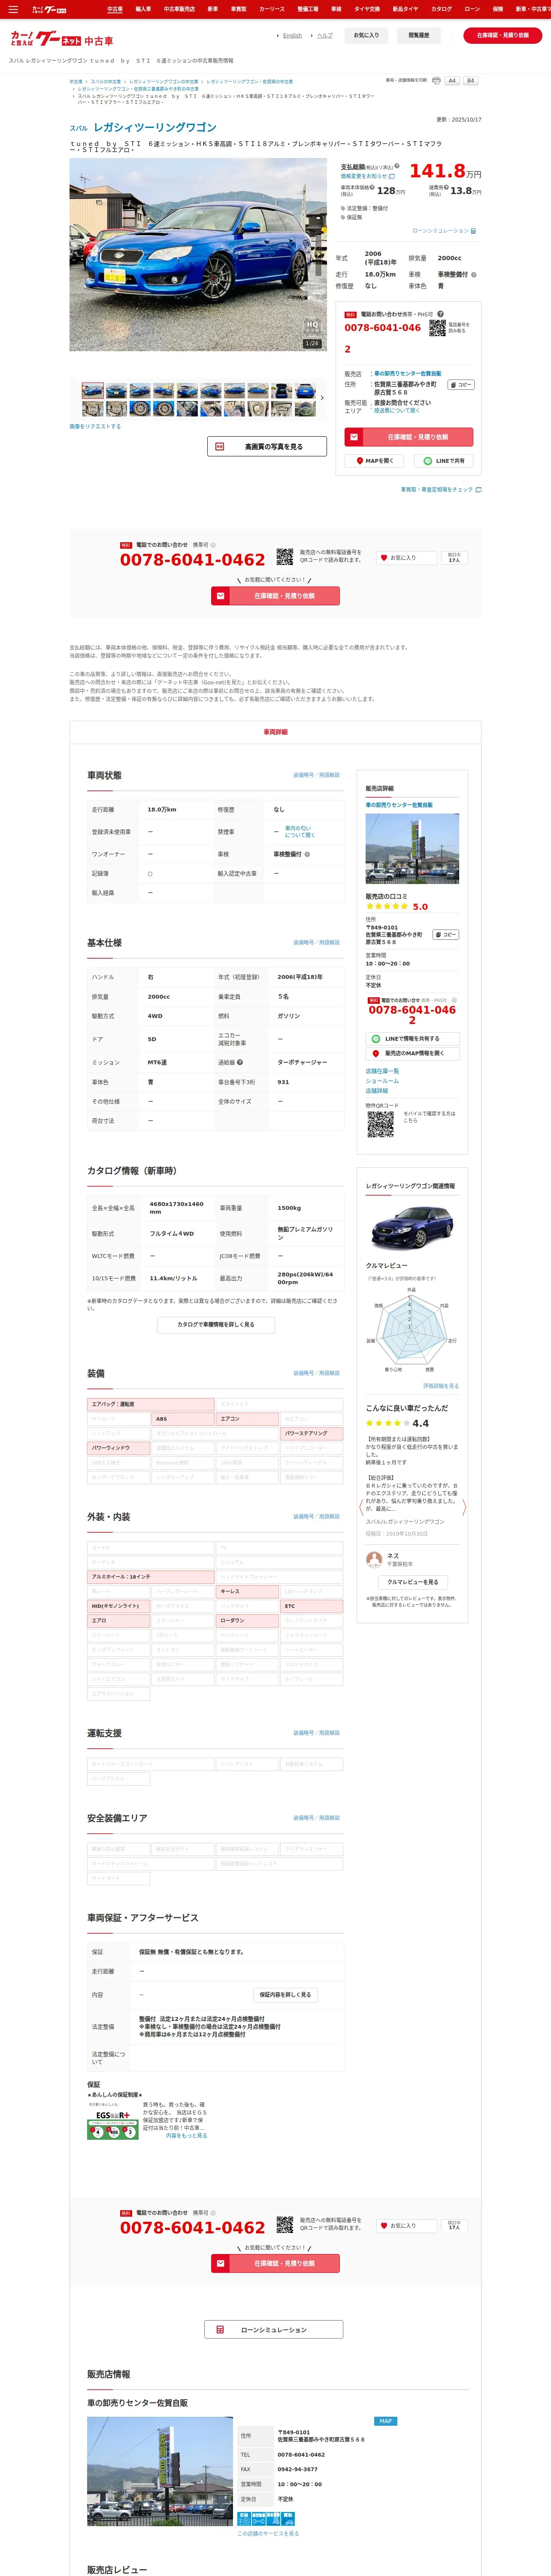
Task: Click the dealer photo in 販売店詳細
Action: click(x=412, y=848)
